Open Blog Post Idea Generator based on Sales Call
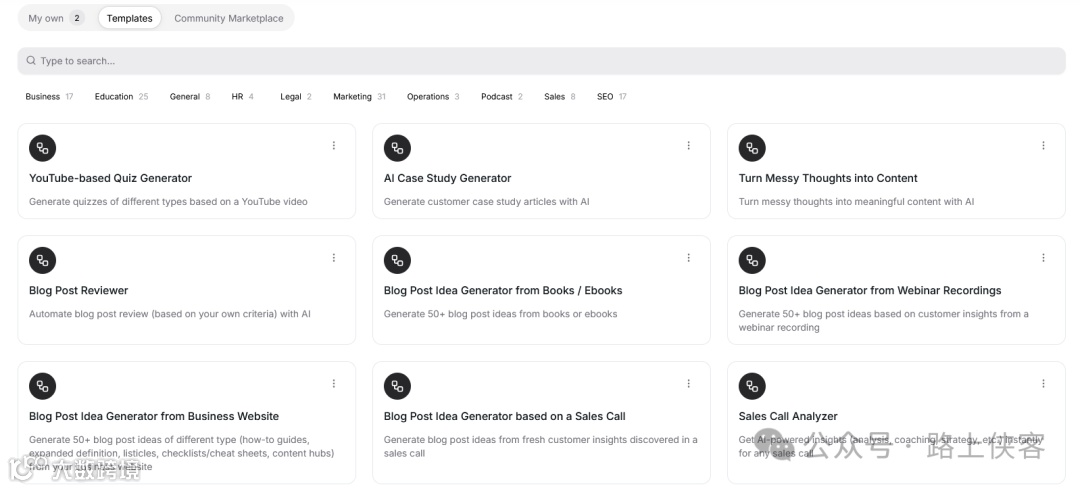Viewport: 1080px width, 489px height. (504, 416)
